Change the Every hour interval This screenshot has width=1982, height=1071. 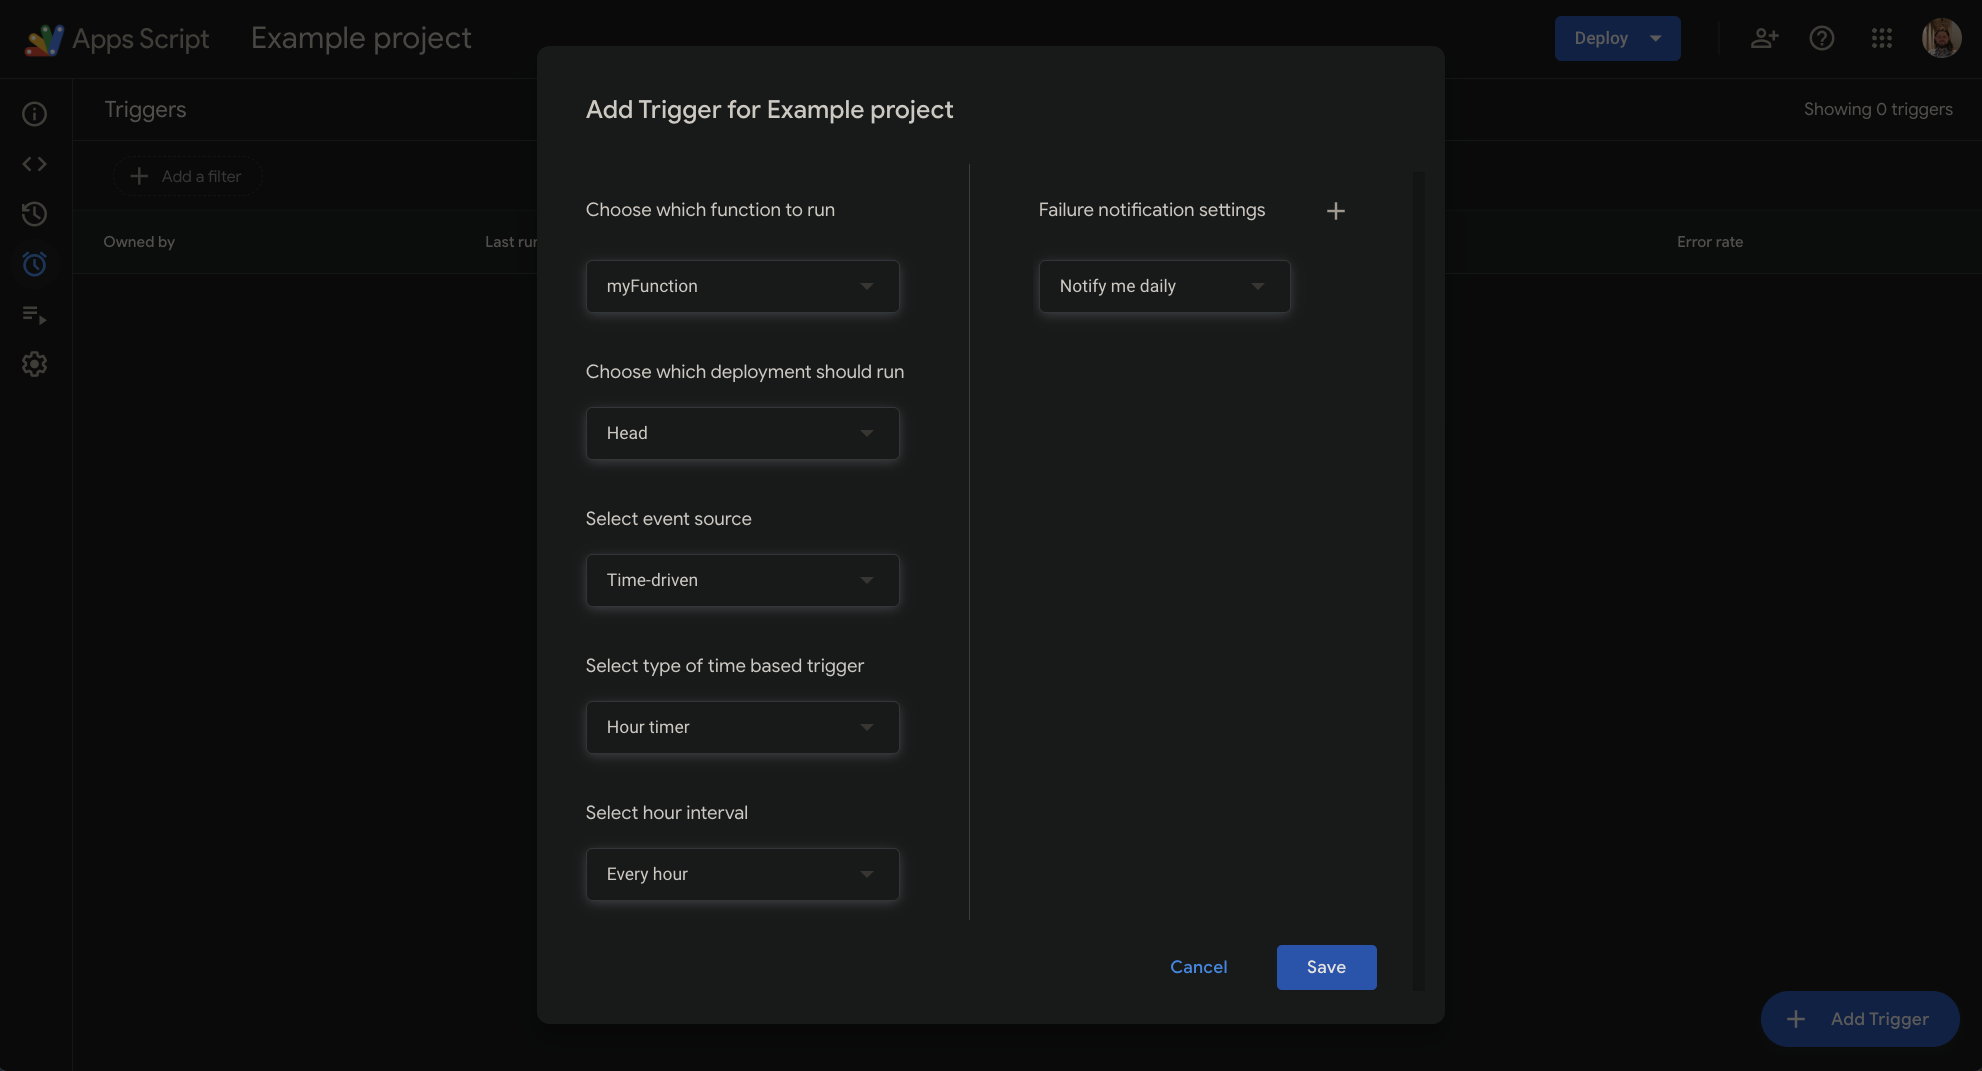tap(742, 874)
